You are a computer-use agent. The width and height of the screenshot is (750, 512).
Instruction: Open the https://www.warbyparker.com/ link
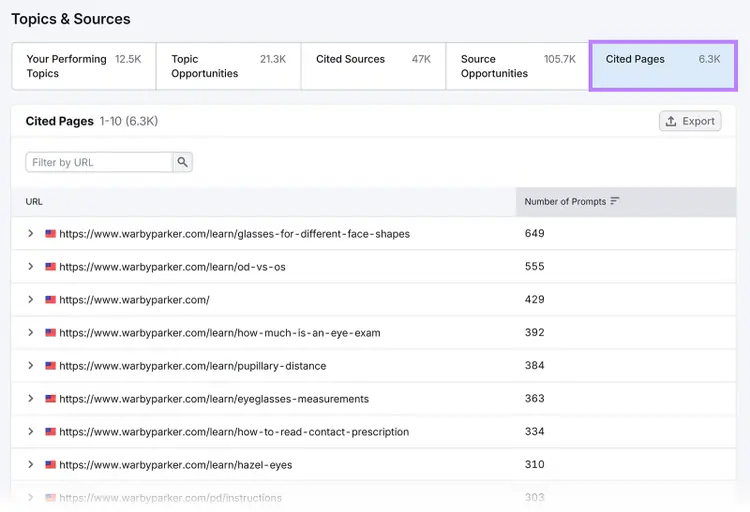134,300
